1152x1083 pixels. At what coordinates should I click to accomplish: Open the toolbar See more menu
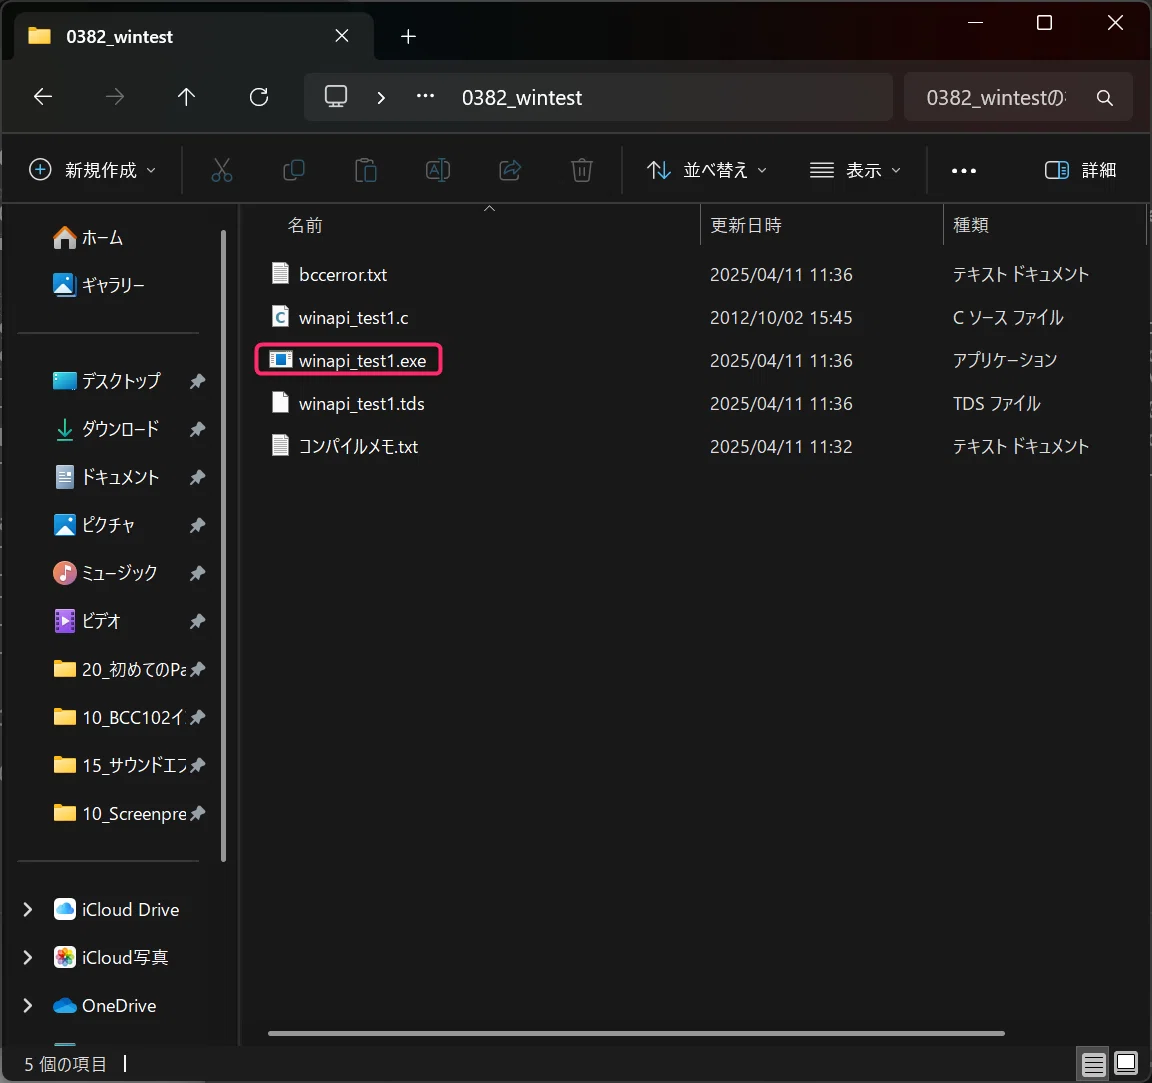point(964,171)
